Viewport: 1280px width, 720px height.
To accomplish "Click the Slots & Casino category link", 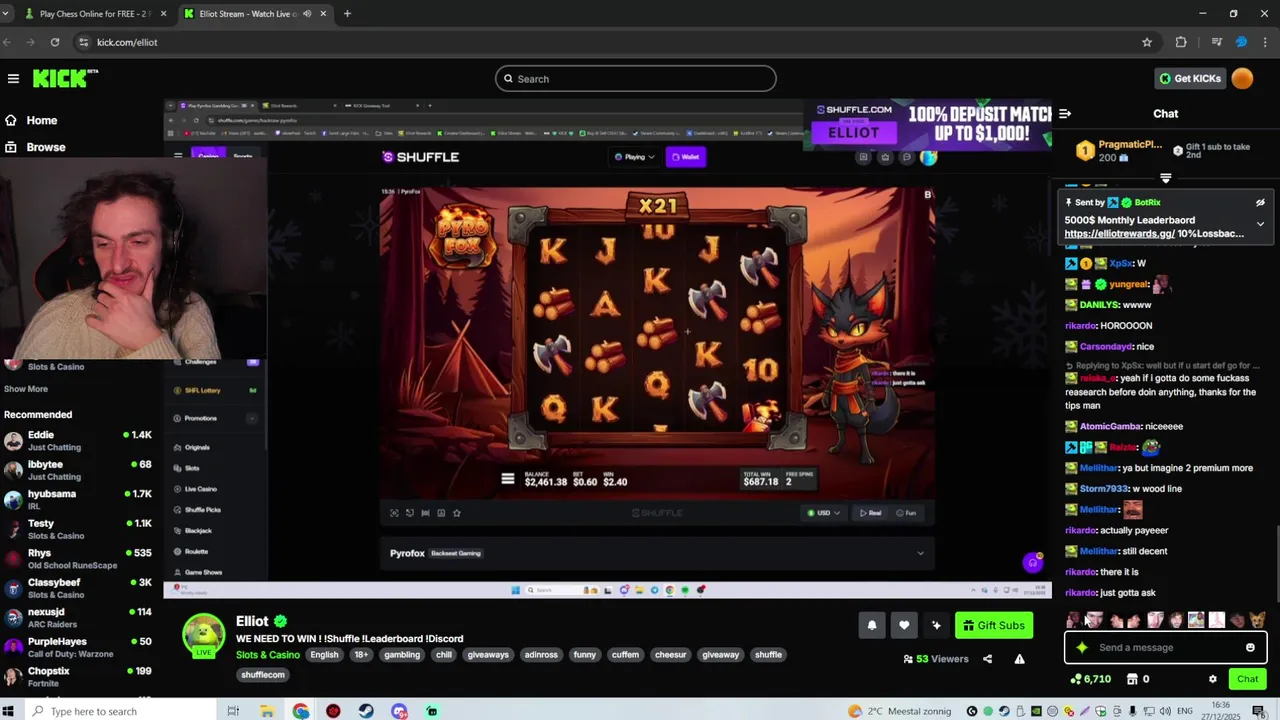I will [x=267, y=655].
